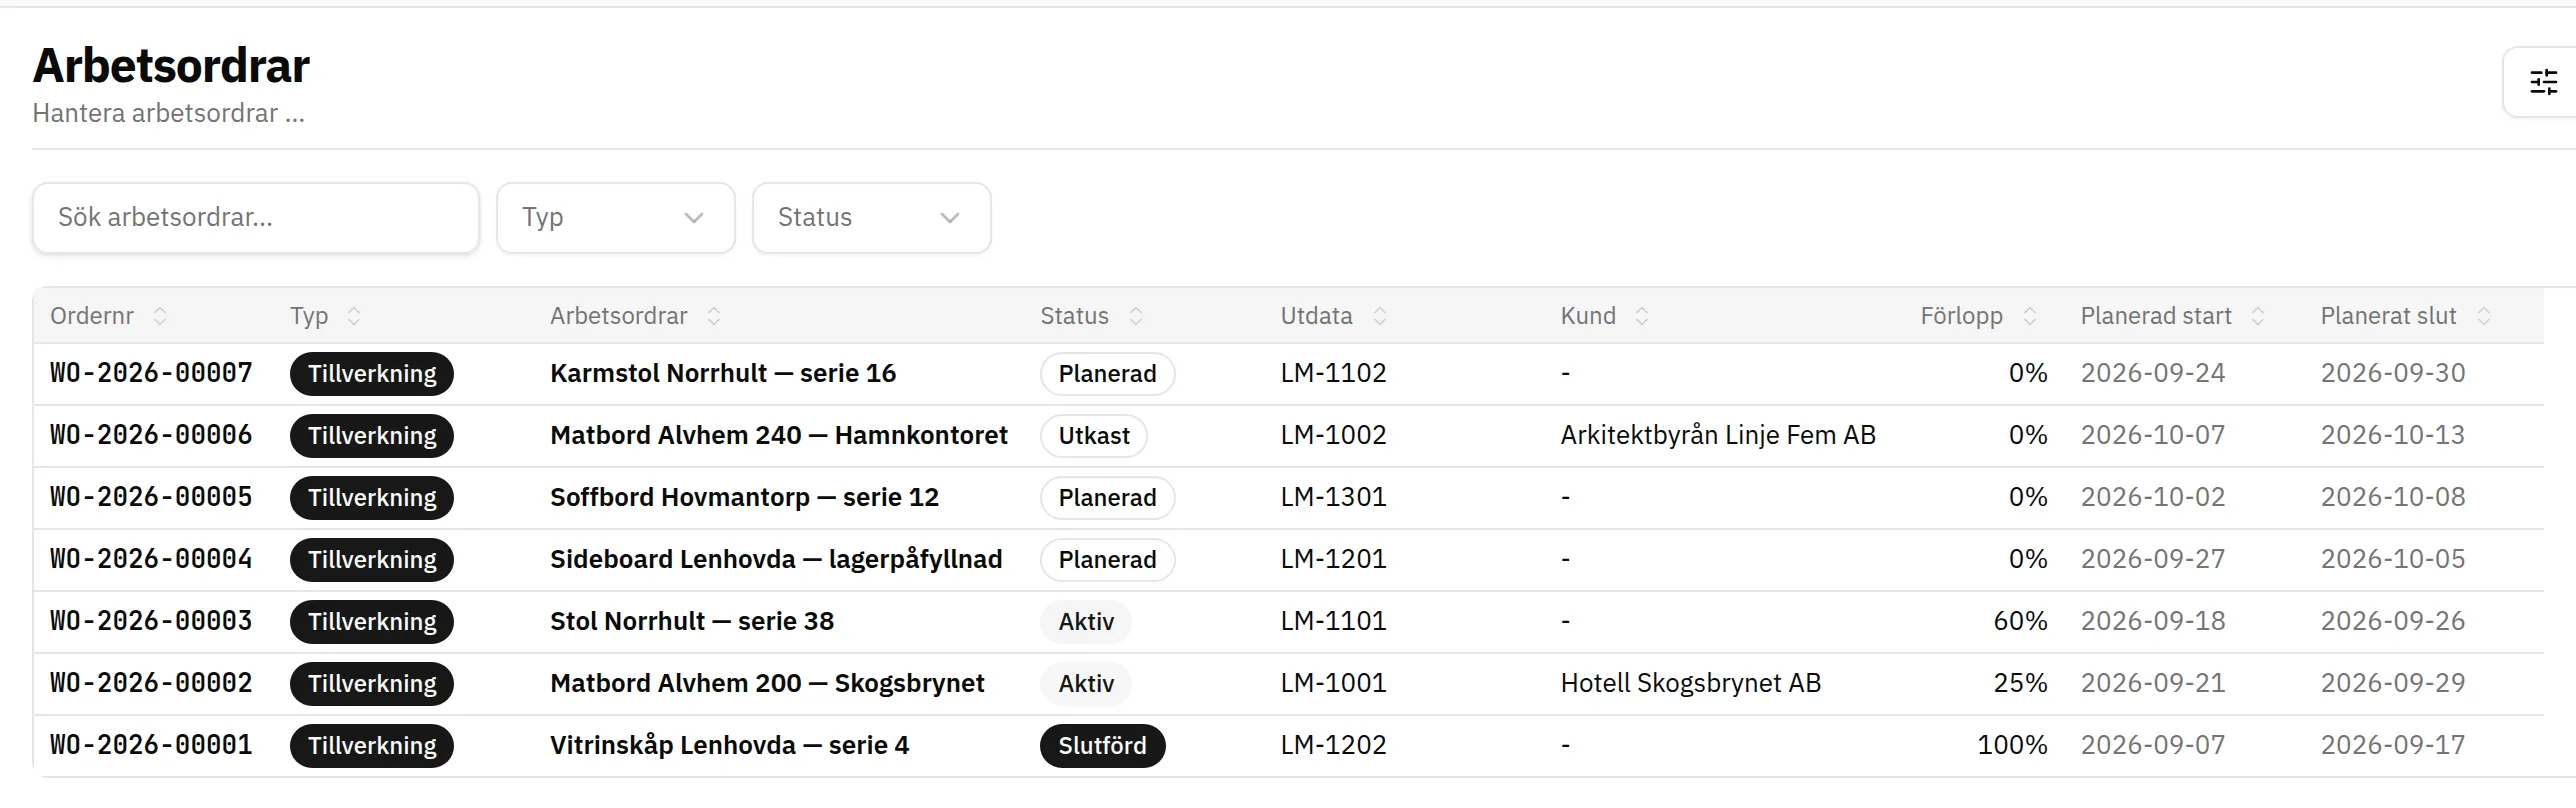Select Matbord Alvhem 200 — Skogsbrynet
The height and width of the screenshot is (808, 2576).
click(767, 683)
